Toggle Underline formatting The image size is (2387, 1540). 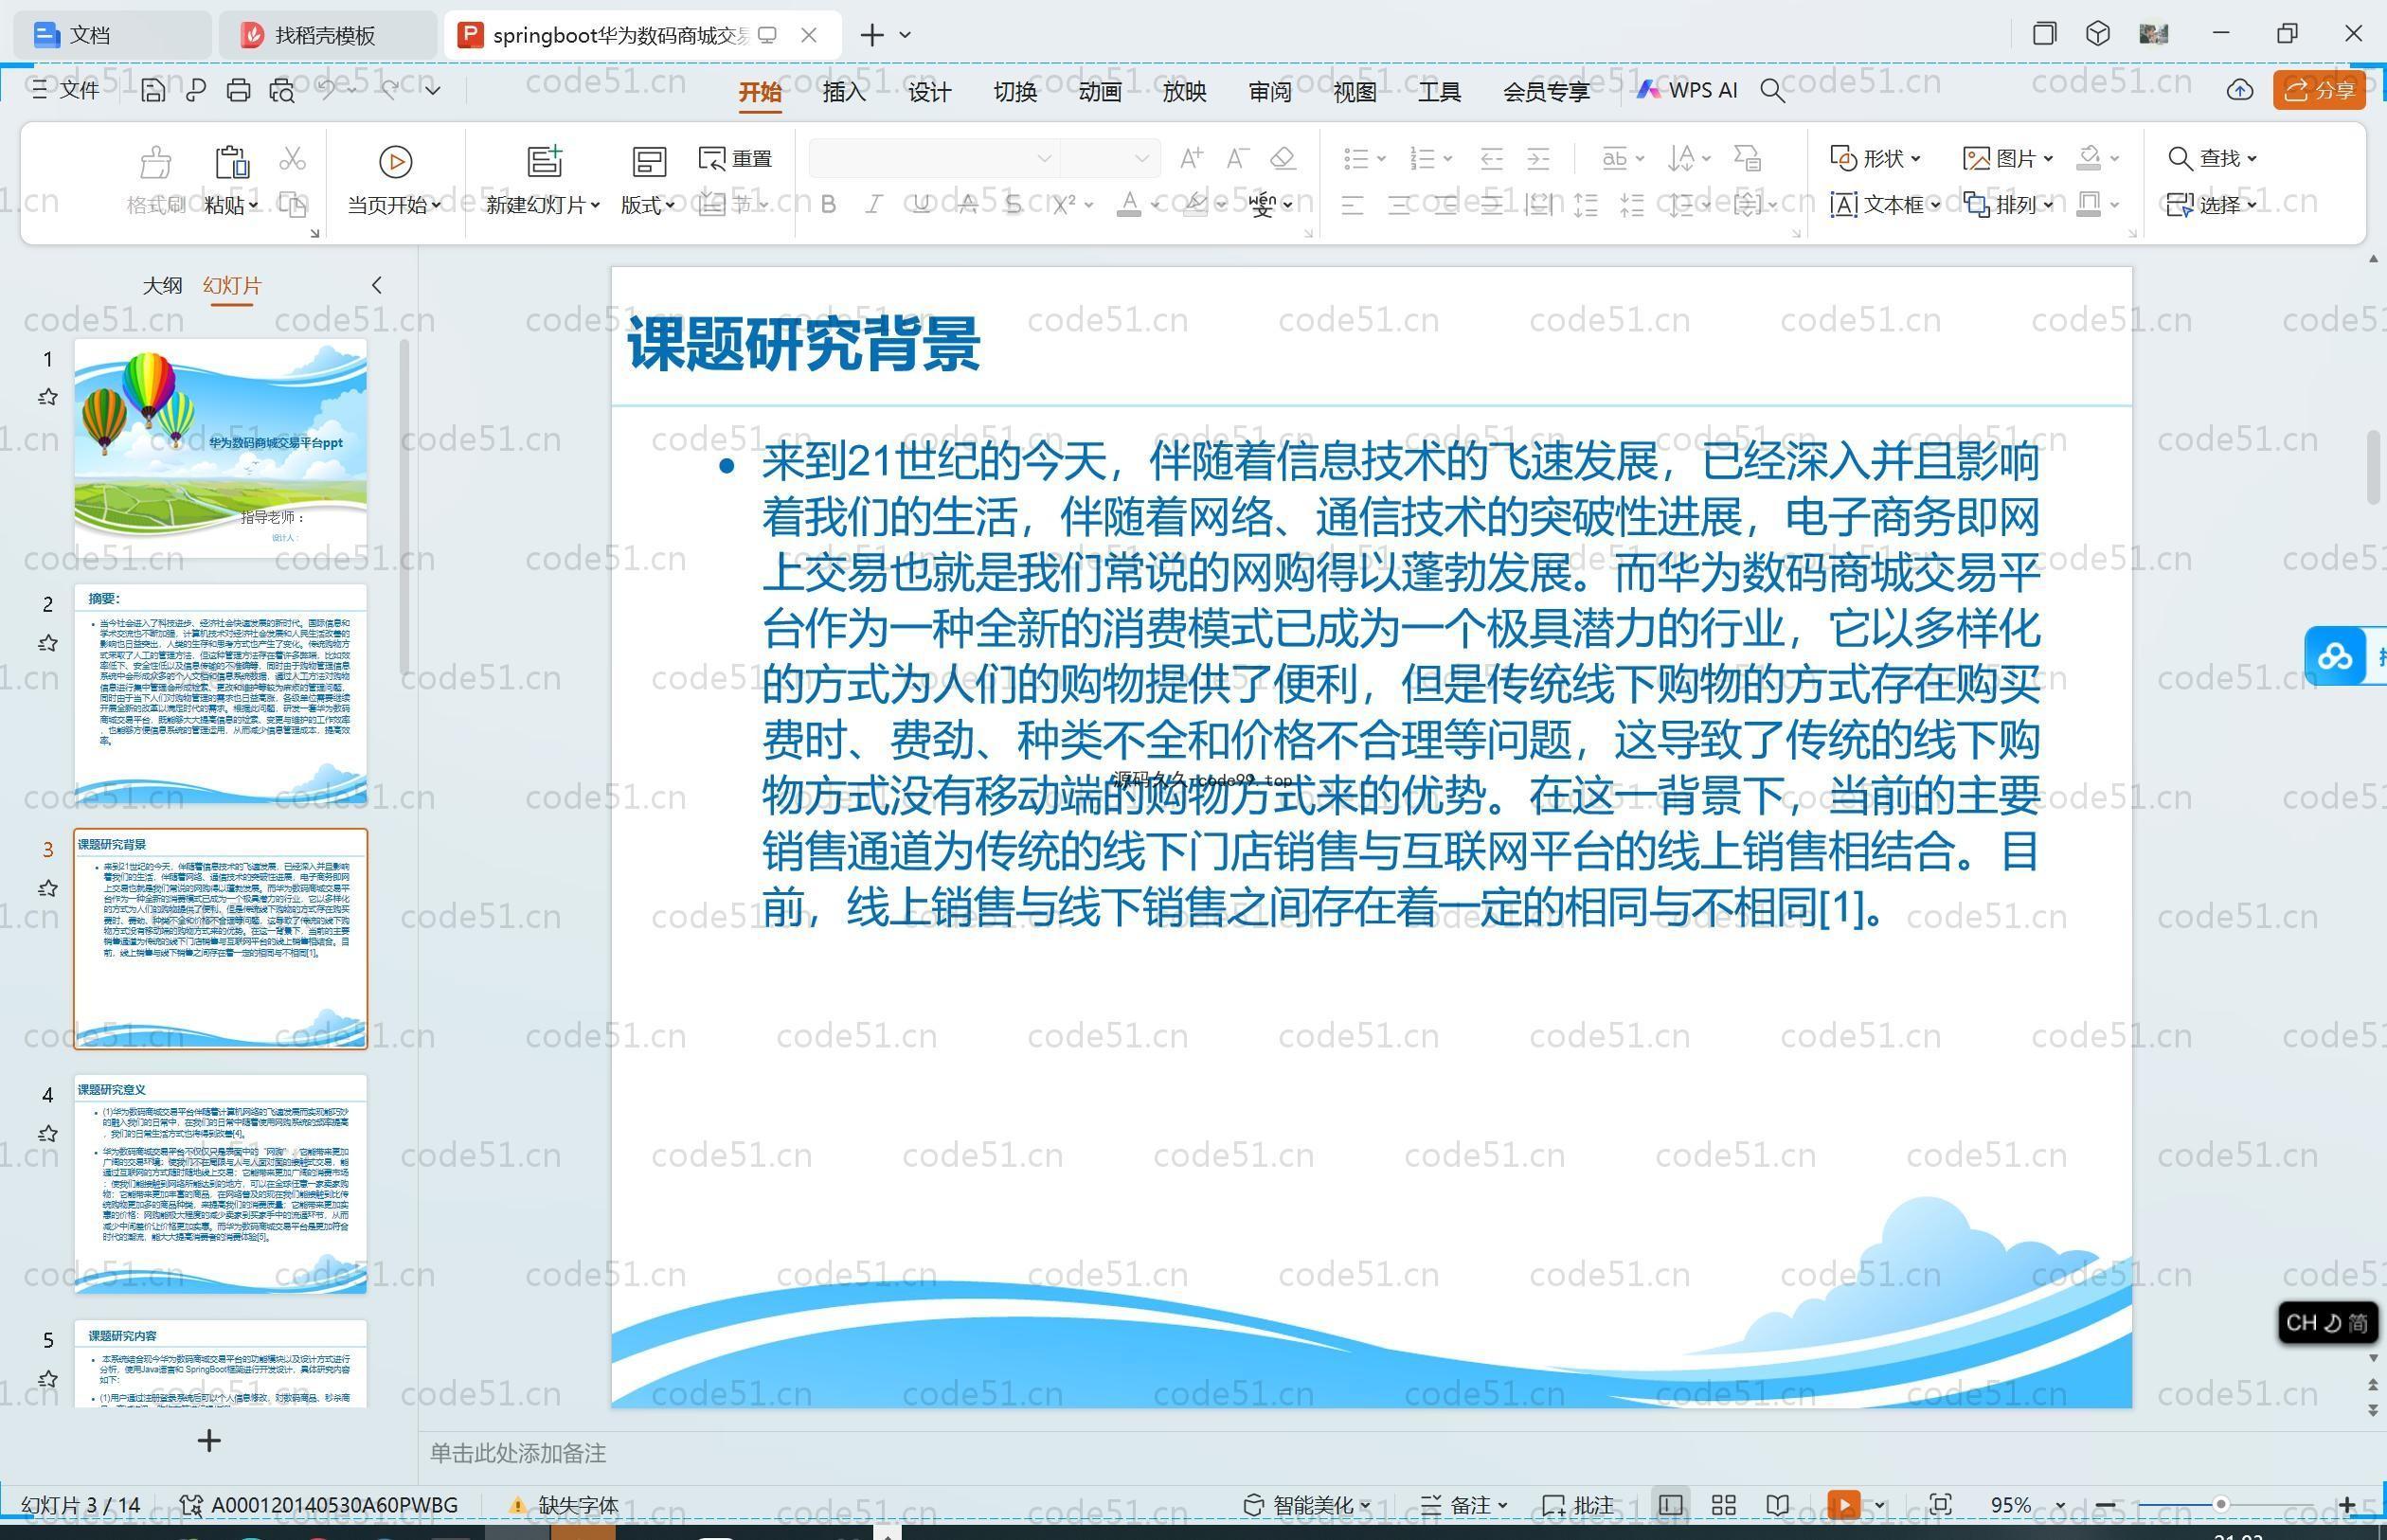pyautogui.click(x=921, y=205)
